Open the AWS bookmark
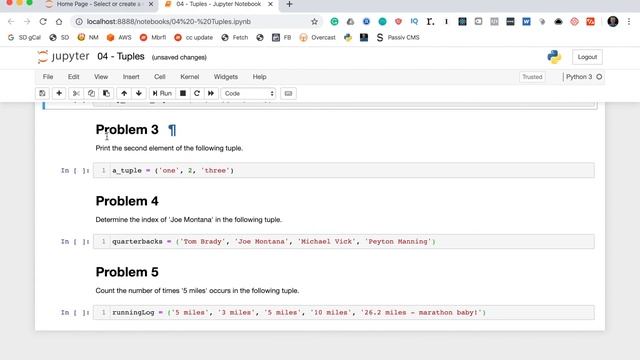 pos(119,38)
